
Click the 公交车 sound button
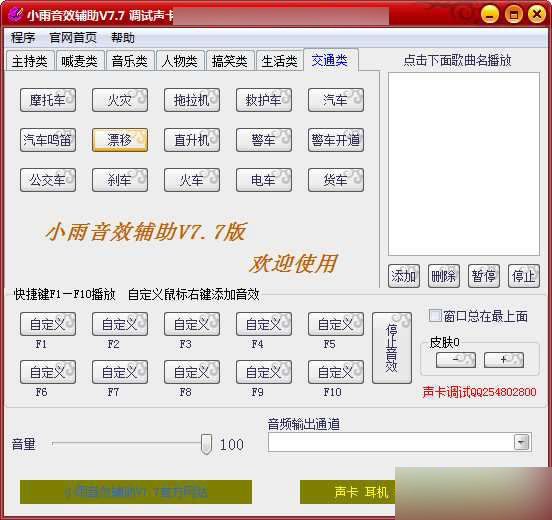pos(48,180)
